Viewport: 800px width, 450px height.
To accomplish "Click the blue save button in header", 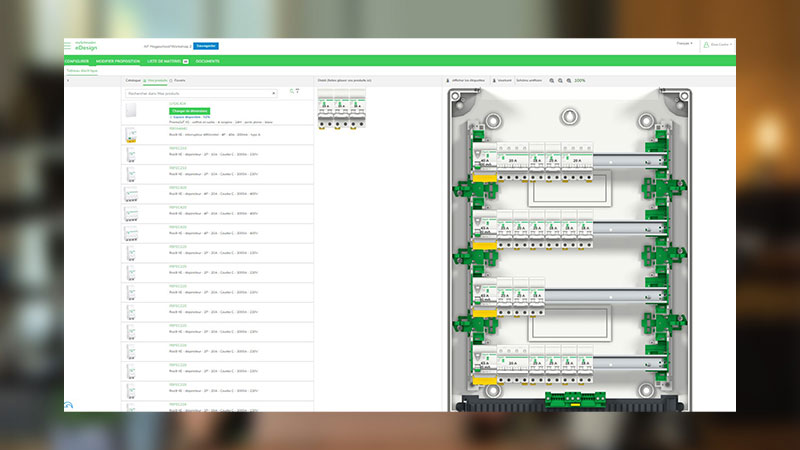I will point(206,46).
